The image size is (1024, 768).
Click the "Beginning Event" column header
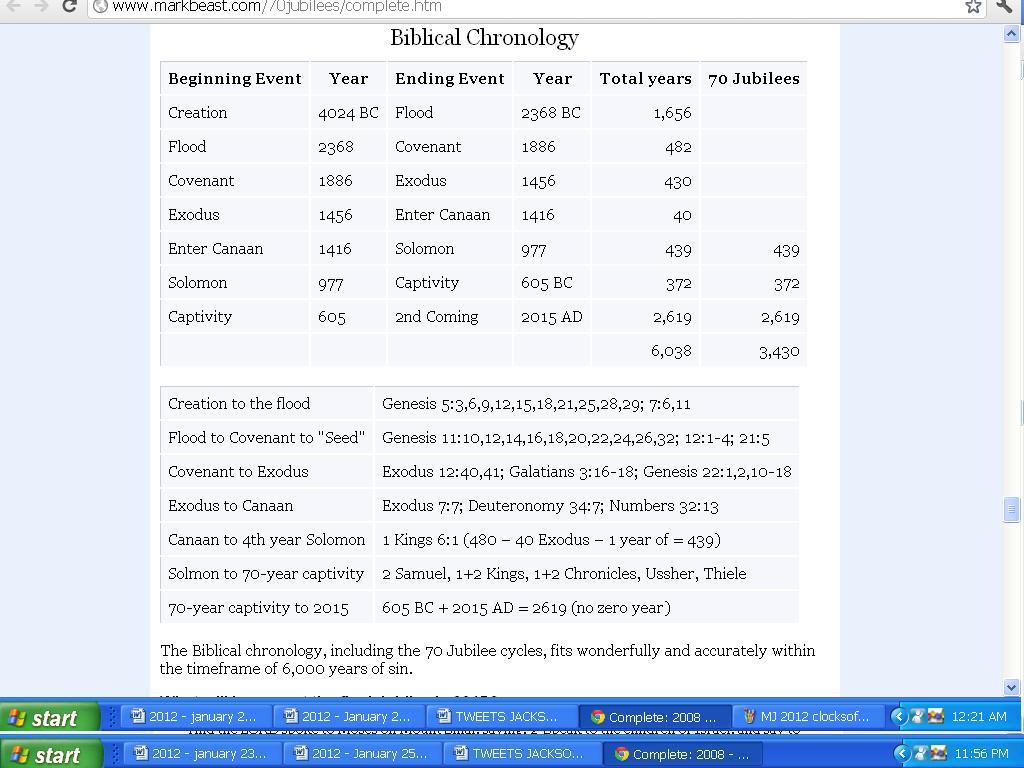234,78
